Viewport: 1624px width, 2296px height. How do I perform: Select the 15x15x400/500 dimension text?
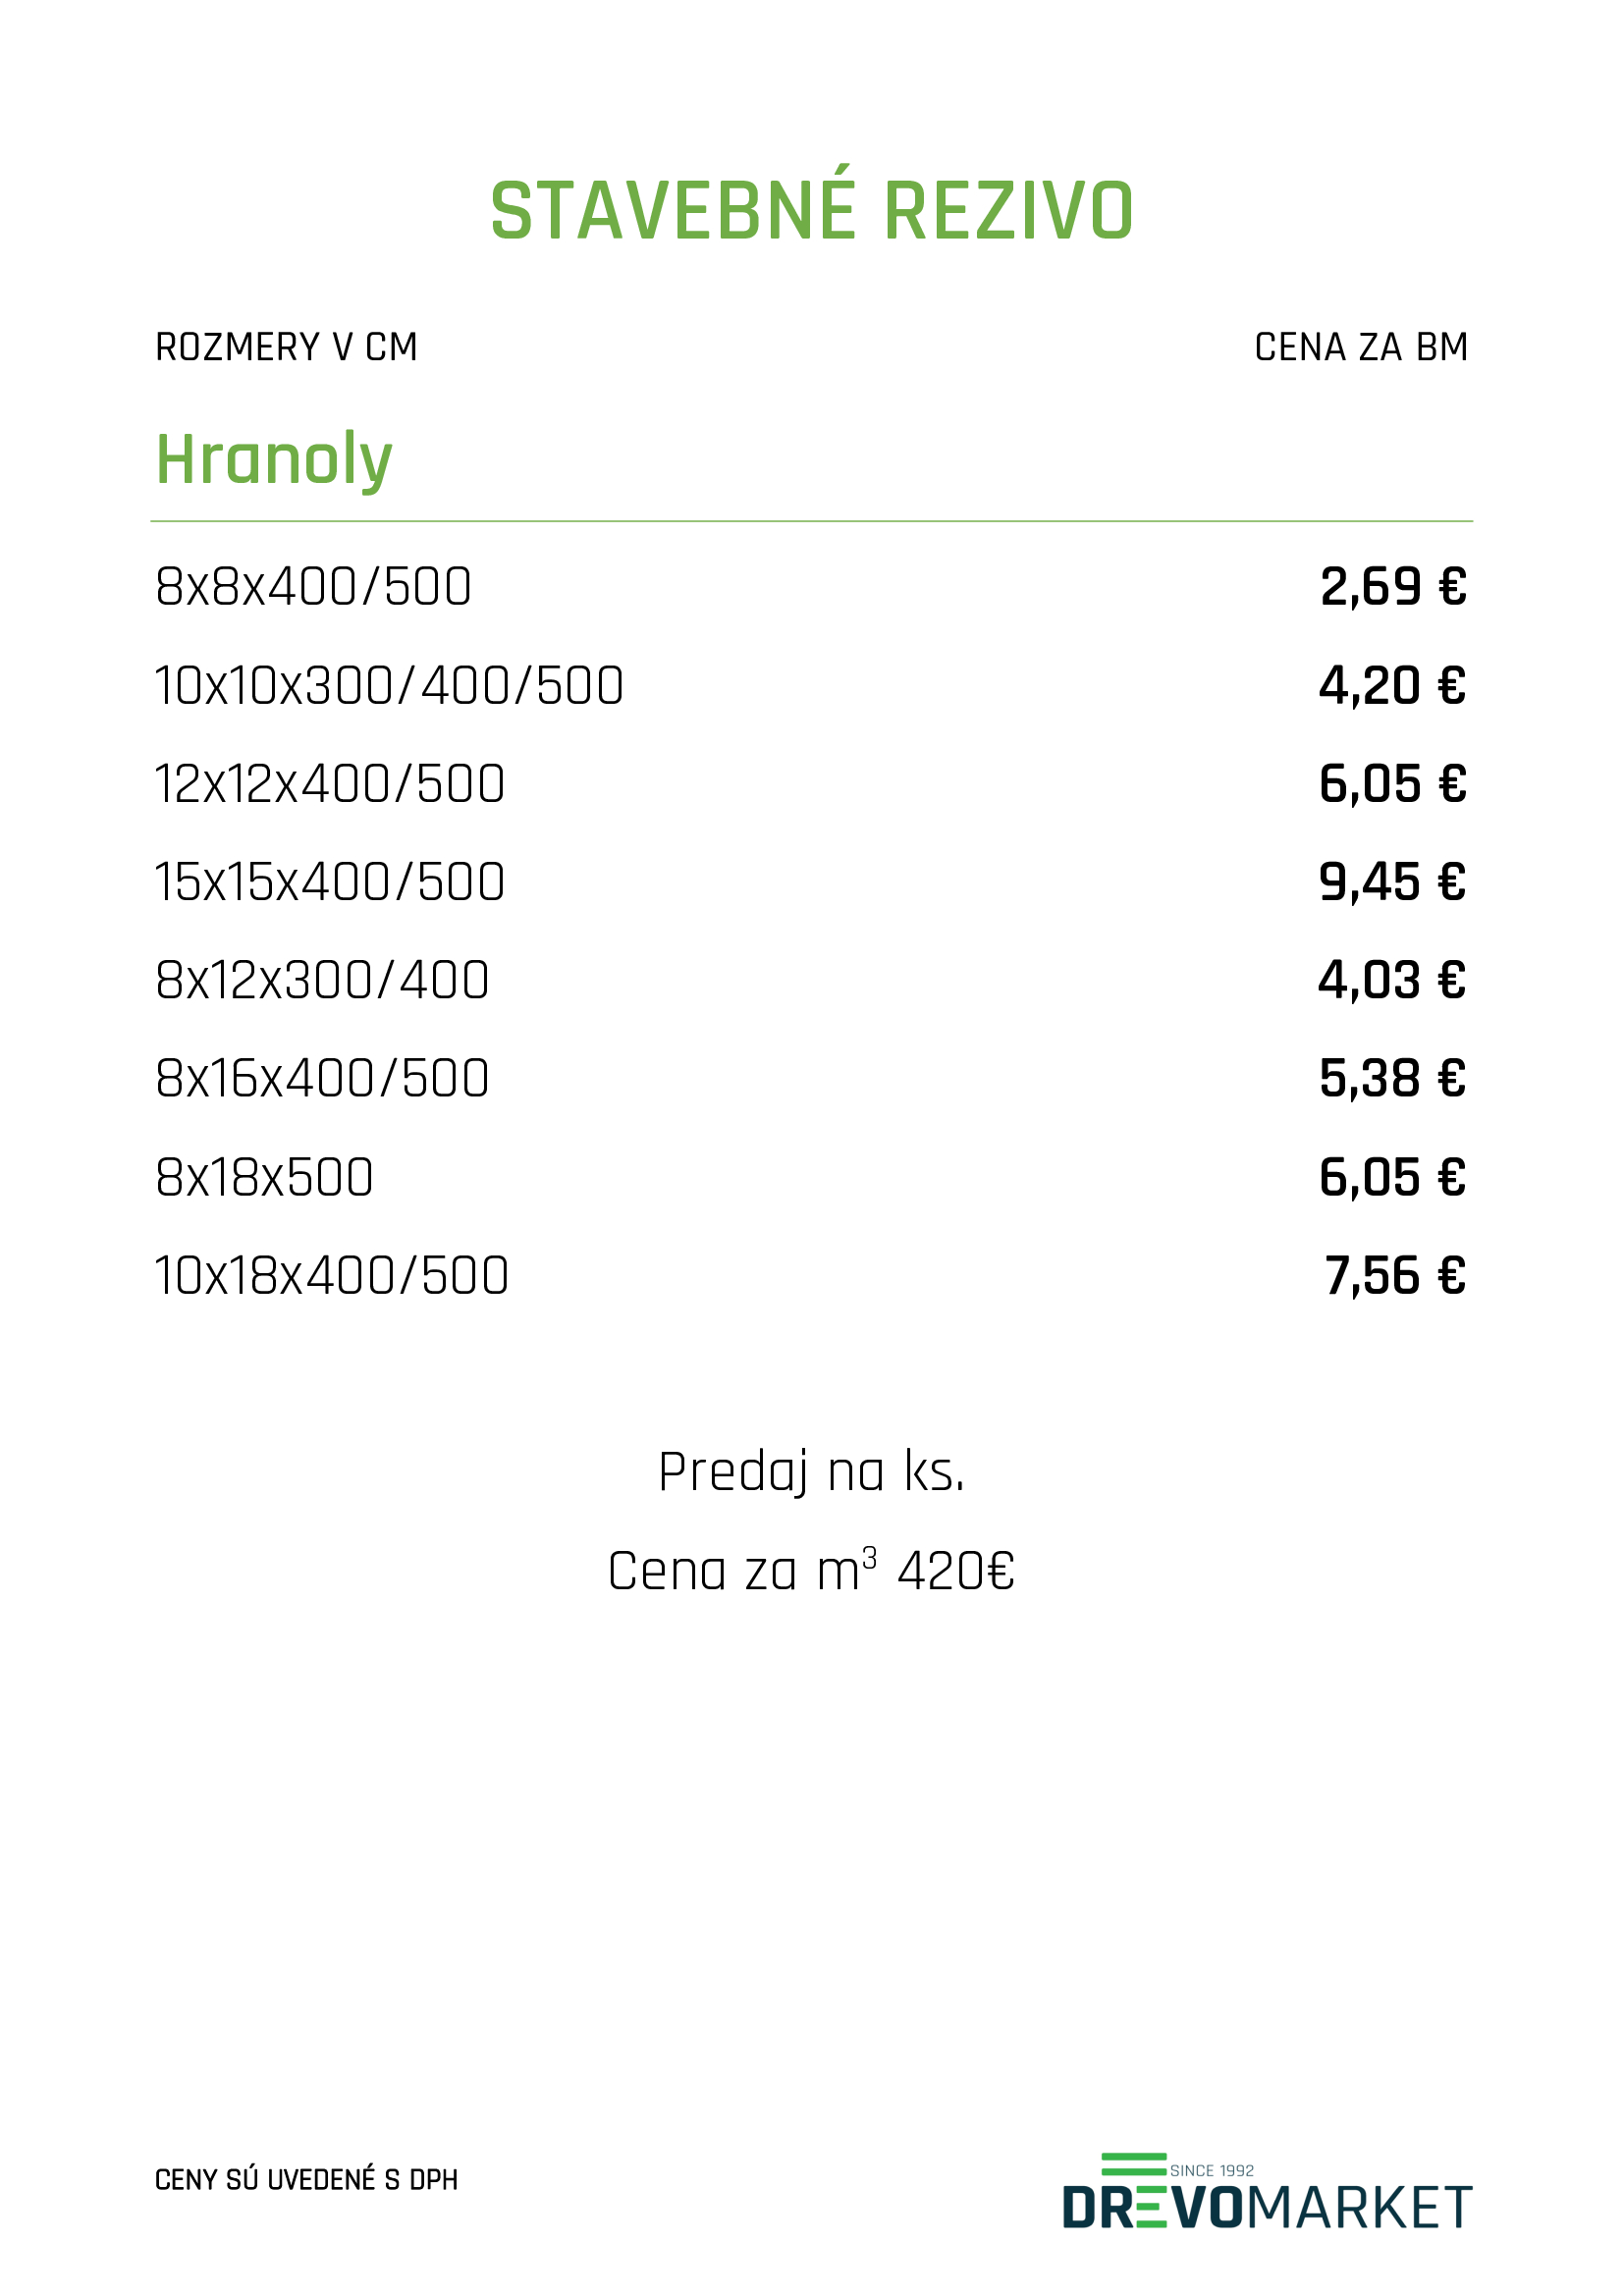pyautogui.click(x=330, y=881)
